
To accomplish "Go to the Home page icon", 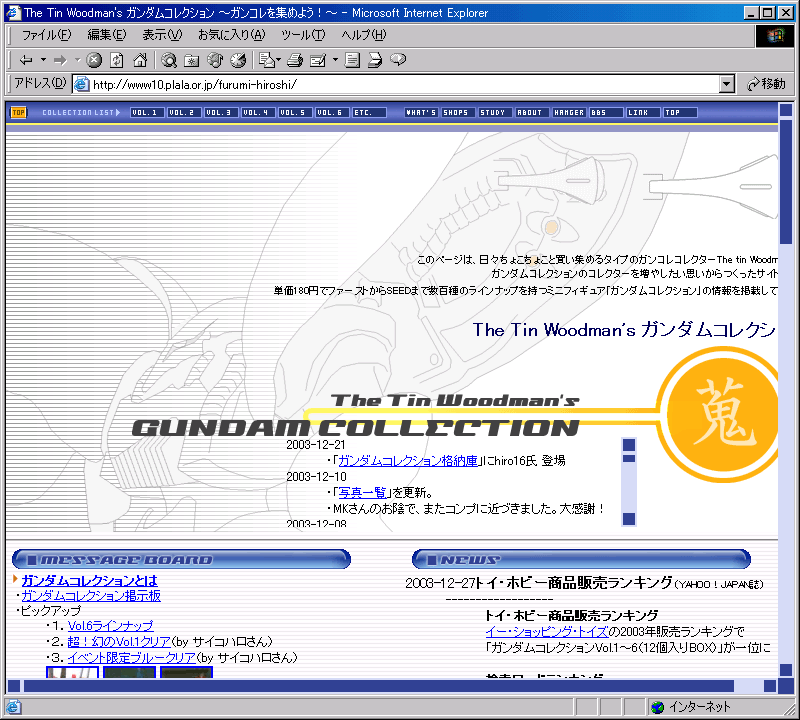I will pos(140,60).
